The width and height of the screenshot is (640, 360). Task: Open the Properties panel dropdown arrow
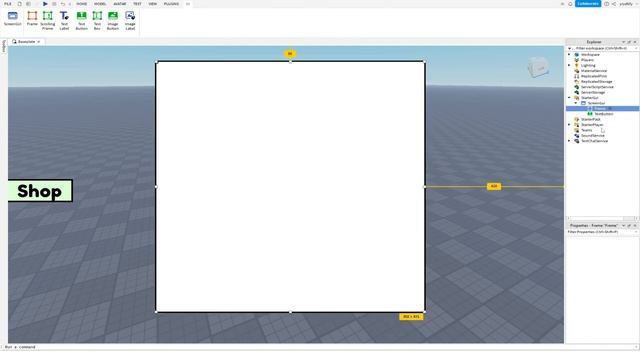coord(623,226)
